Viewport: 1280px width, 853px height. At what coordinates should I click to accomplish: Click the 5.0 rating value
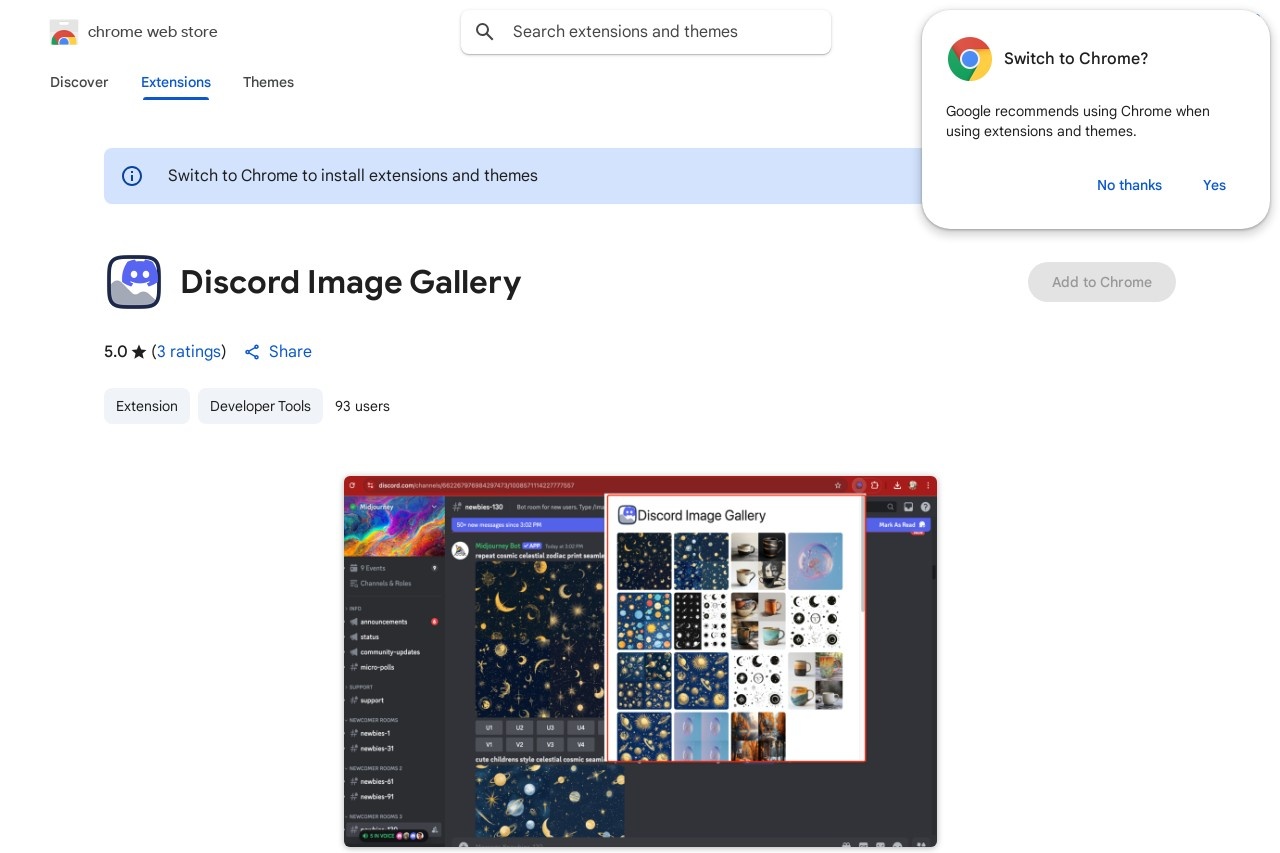click(116, 352)
